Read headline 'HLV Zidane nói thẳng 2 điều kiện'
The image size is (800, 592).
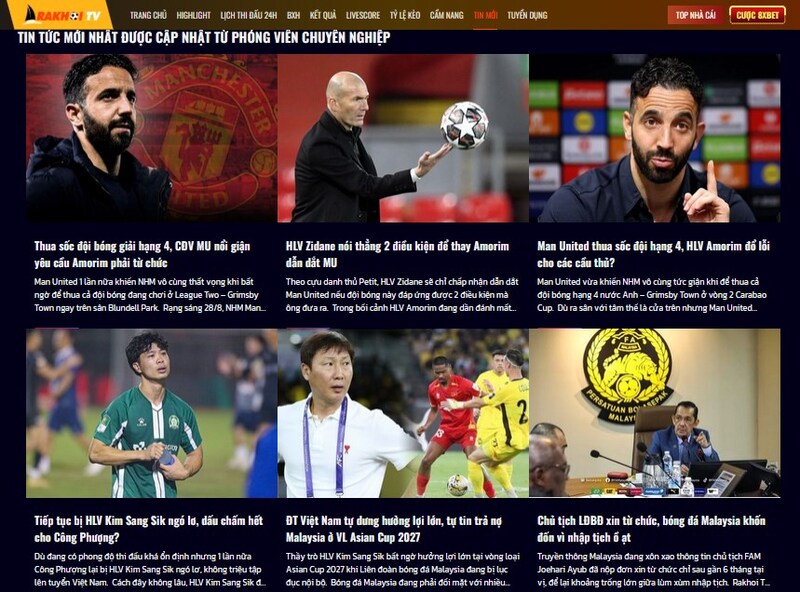pyautogui.click(x=397, y=254)
